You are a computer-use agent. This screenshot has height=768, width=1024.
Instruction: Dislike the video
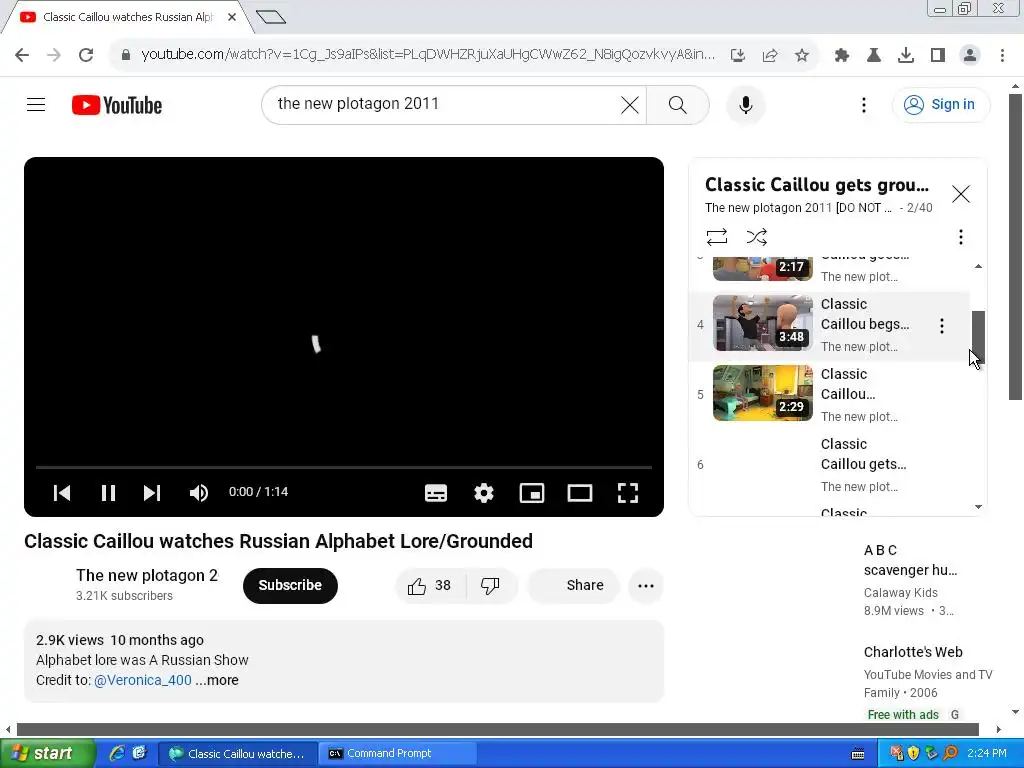pos(491,586)
